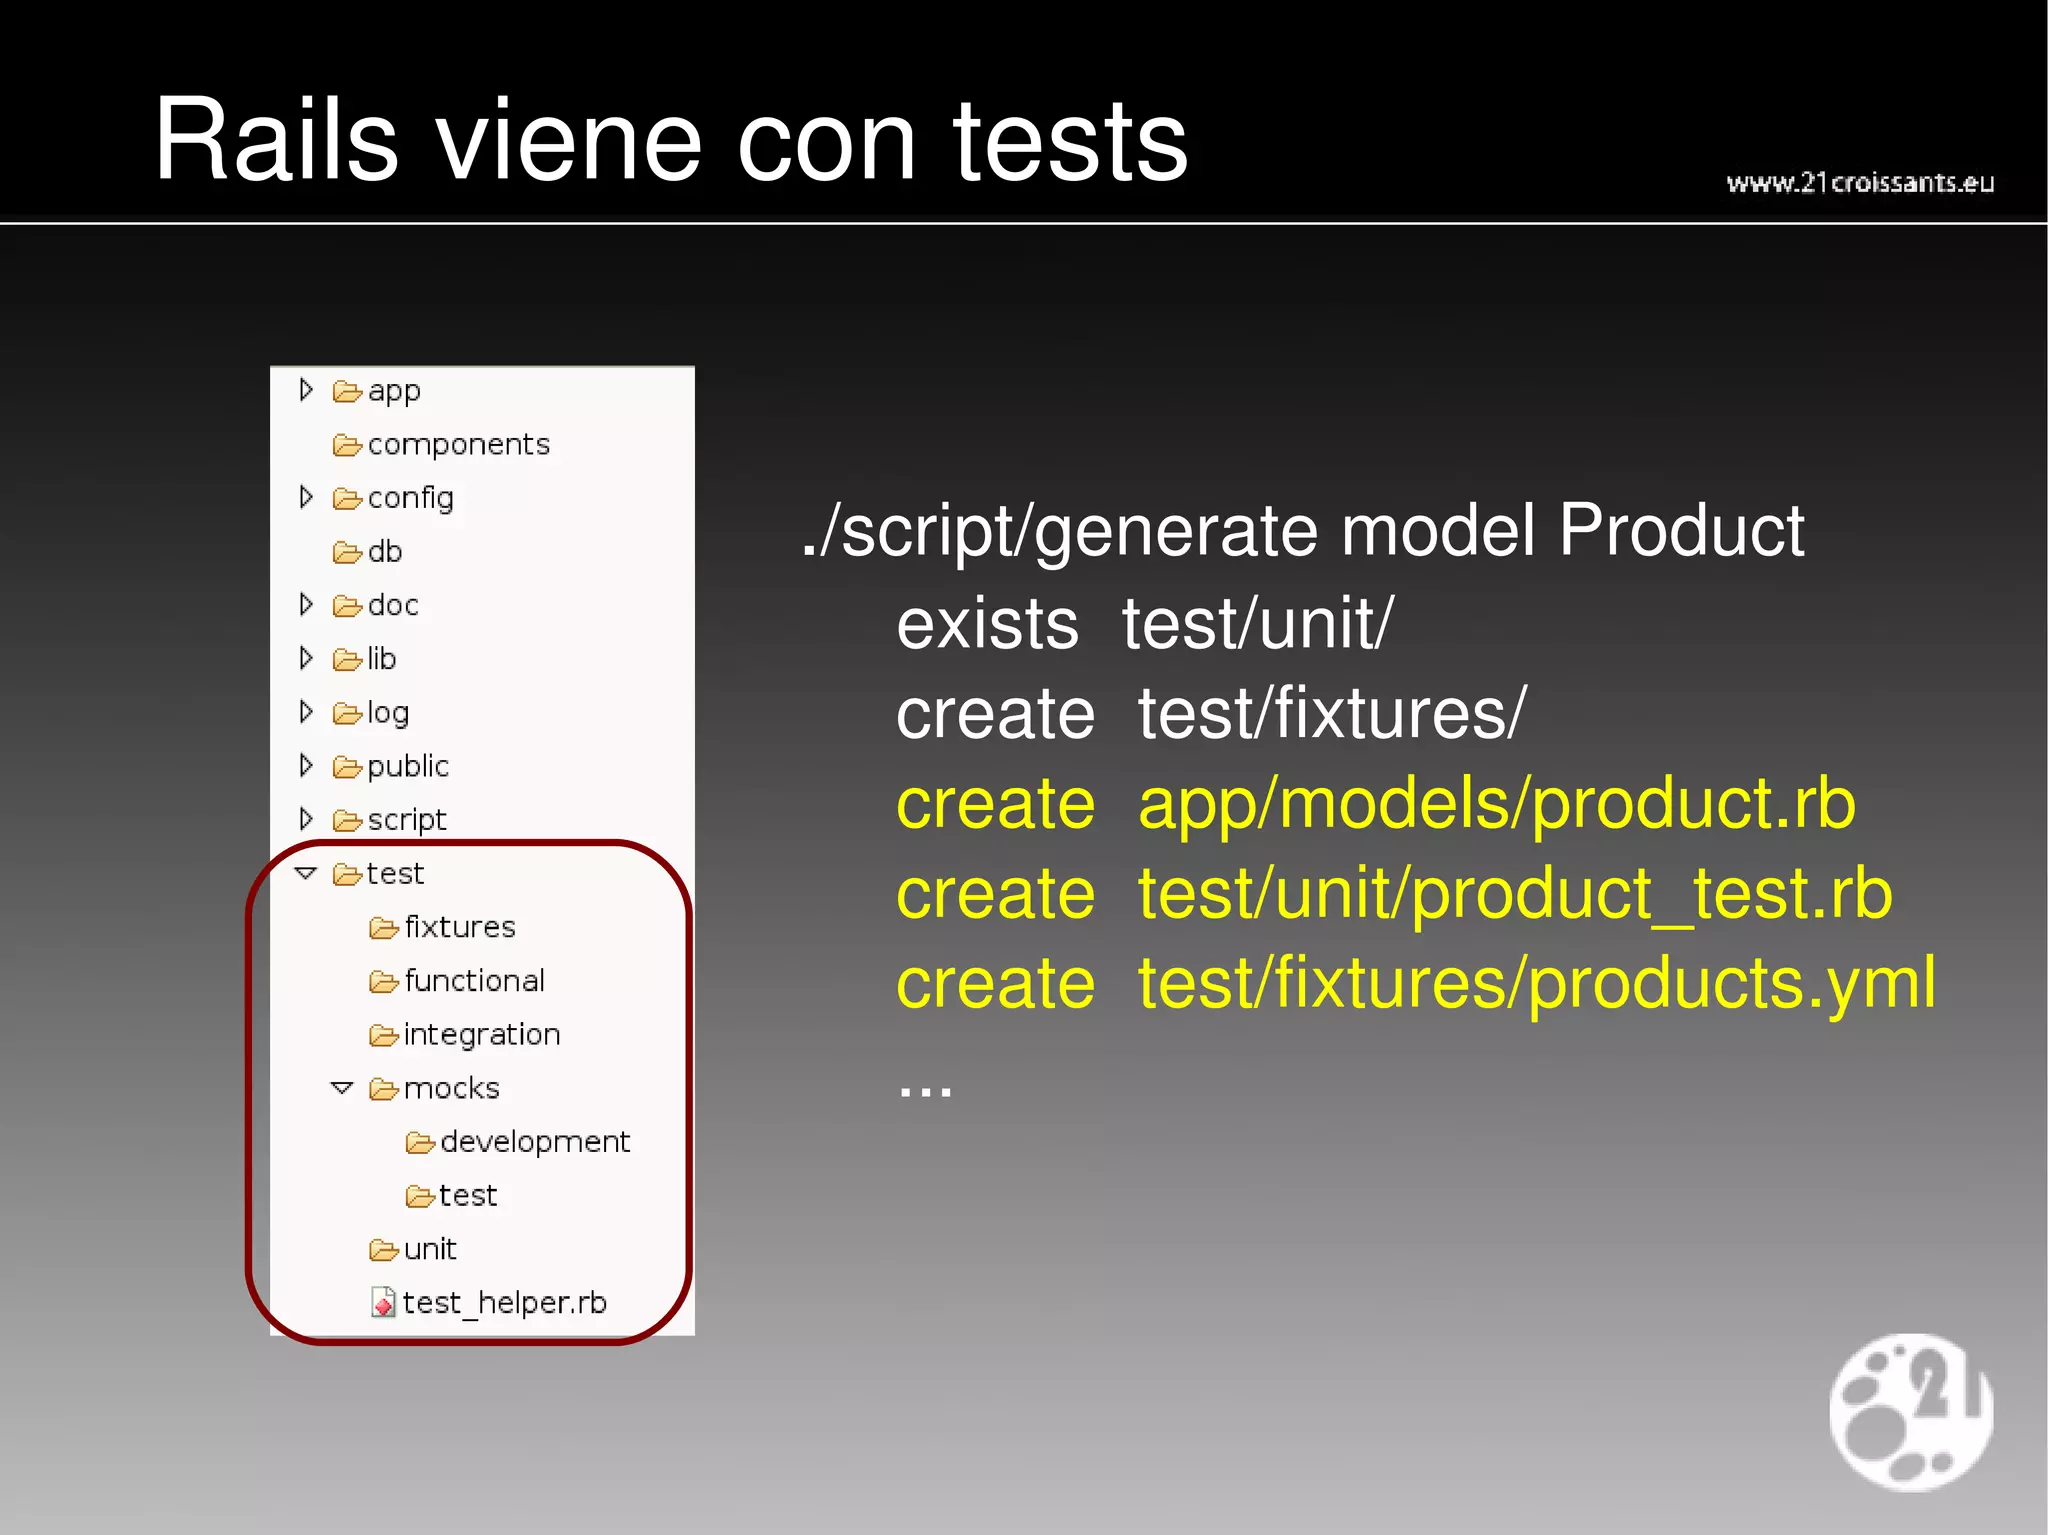The image size is (2048, 1535).
Task: Select the components tree item label
Action: click(459, 444)
